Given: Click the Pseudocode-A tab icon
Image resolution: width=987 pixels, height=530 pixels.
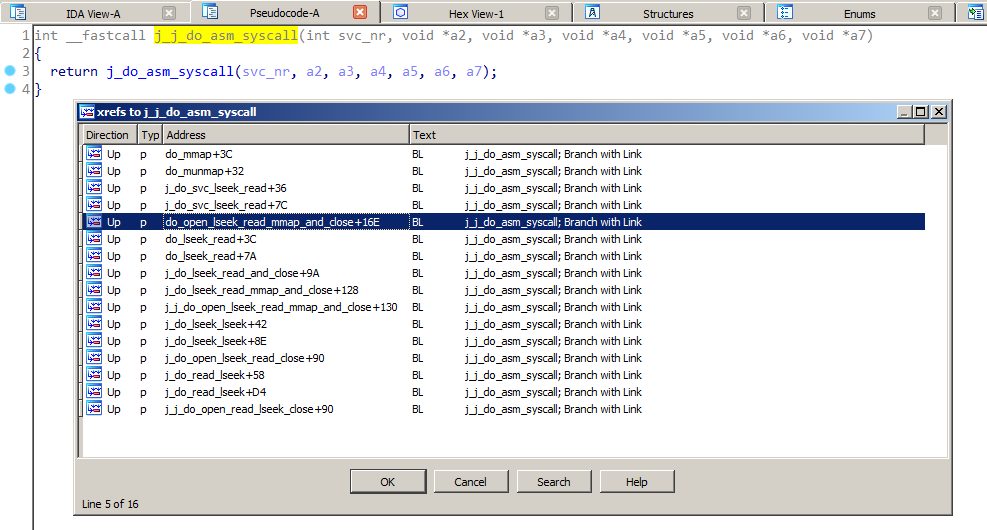Looking at the screenshot, I should tap(210, 11).
